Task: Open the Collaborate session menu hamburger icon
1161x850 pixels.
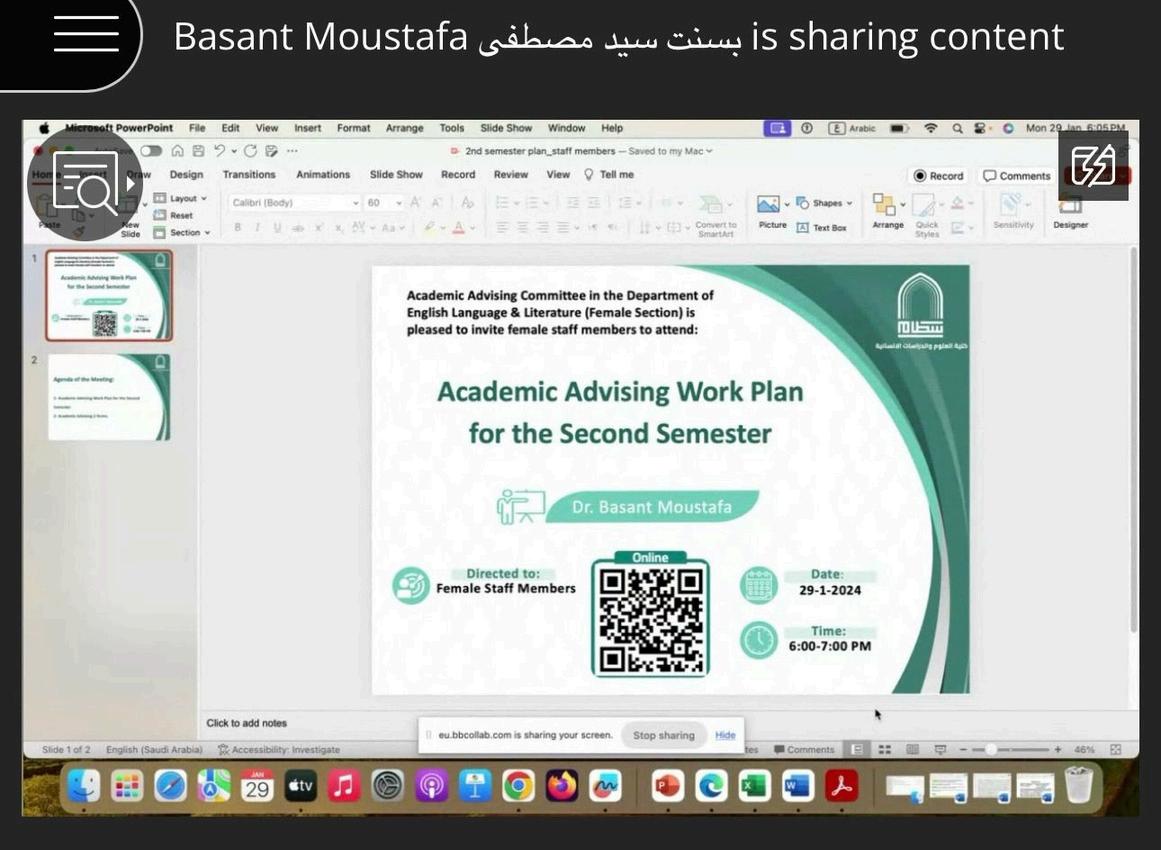Action: [86, 33]
